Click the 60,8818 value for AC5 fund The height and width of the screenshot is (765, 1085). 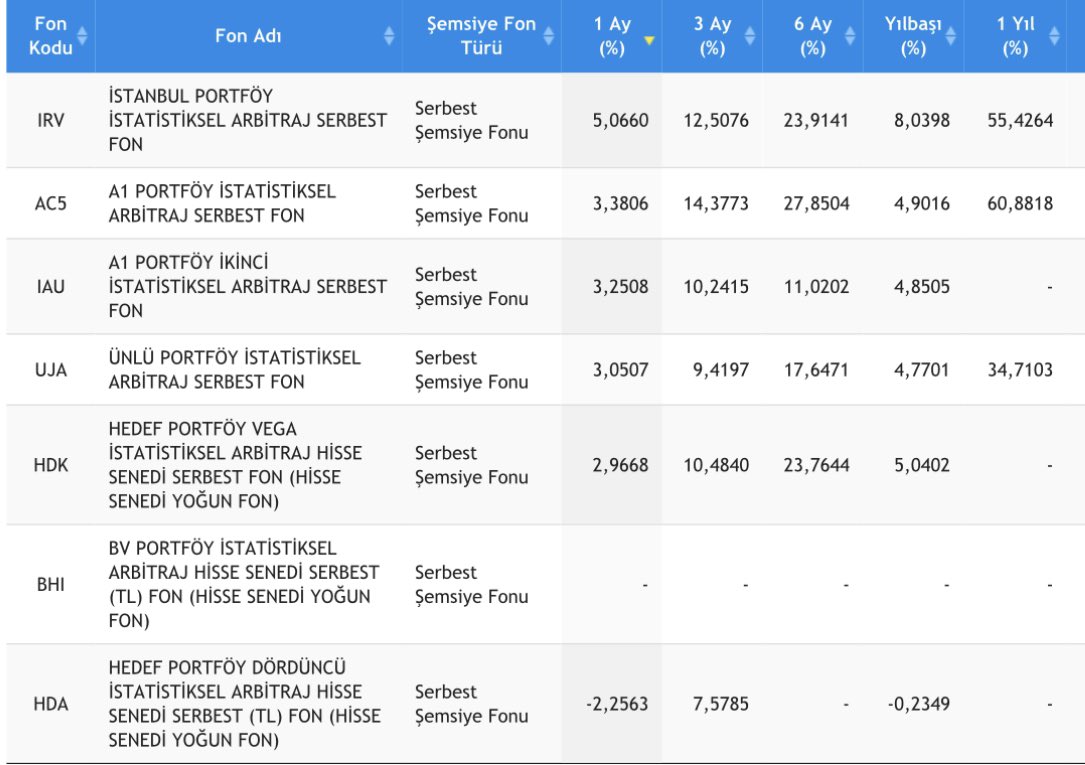[1021, 203]
